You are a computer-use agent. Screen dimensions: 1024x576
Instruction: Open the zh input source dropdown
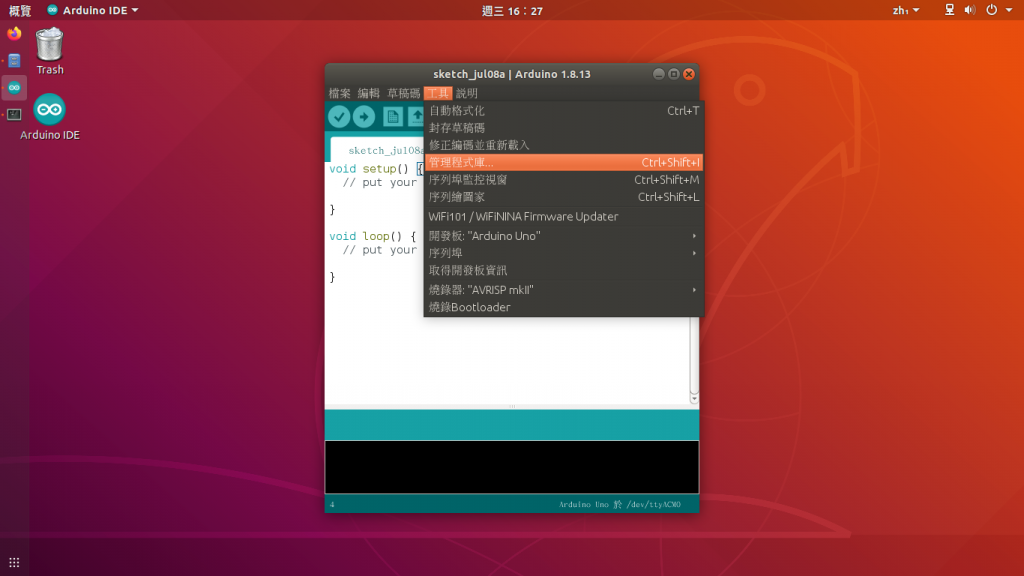click(x=906, y=10)
